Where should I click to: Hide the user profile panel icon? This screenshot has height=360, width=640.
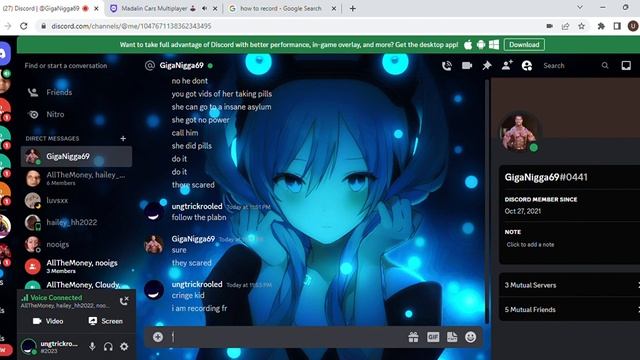527,66
